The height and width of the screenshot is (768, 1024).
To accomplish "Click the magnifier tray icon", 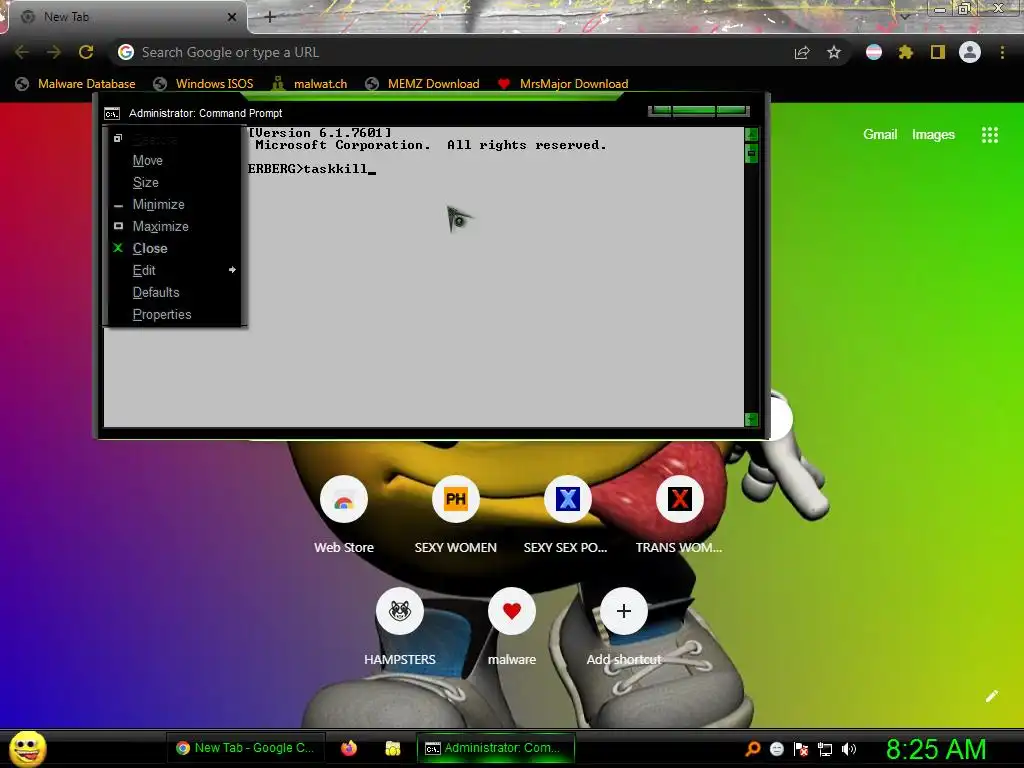I will (x=752, y=749).
